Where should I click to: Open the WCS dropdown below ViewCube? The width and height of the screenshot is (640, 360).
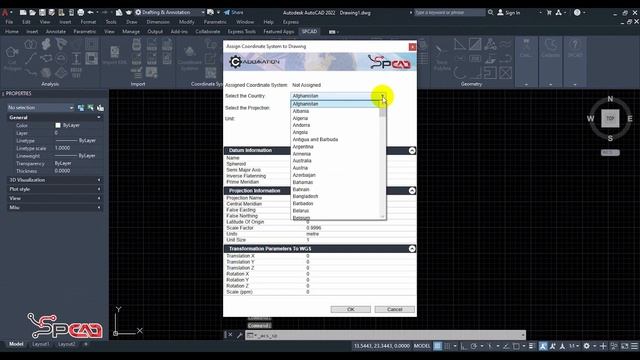(x=610, y=152)
